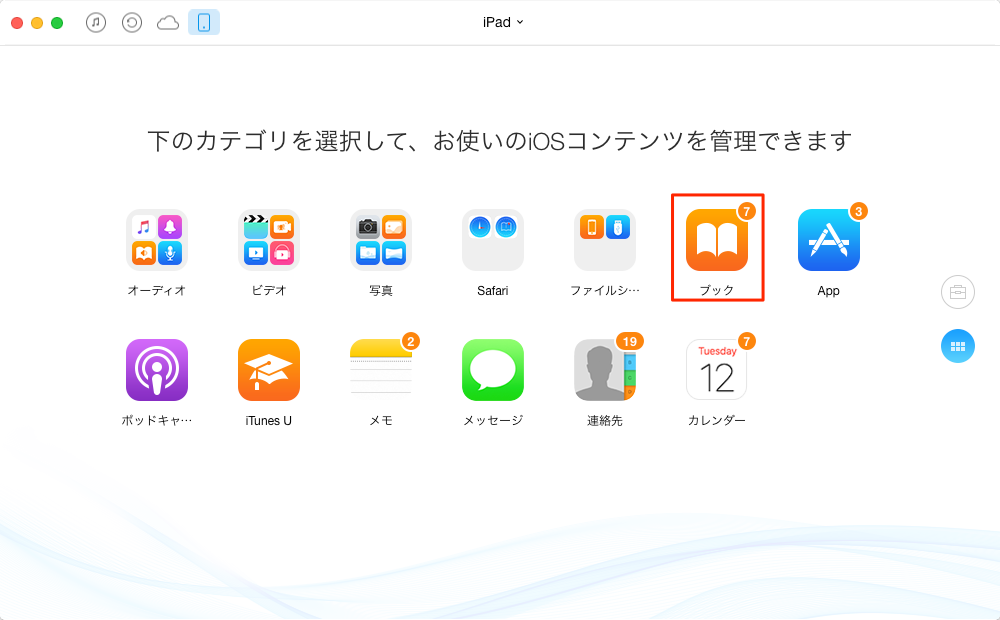Open the 連絡先 (Contacts) category
1000x620 pixels.
[605, 370]
